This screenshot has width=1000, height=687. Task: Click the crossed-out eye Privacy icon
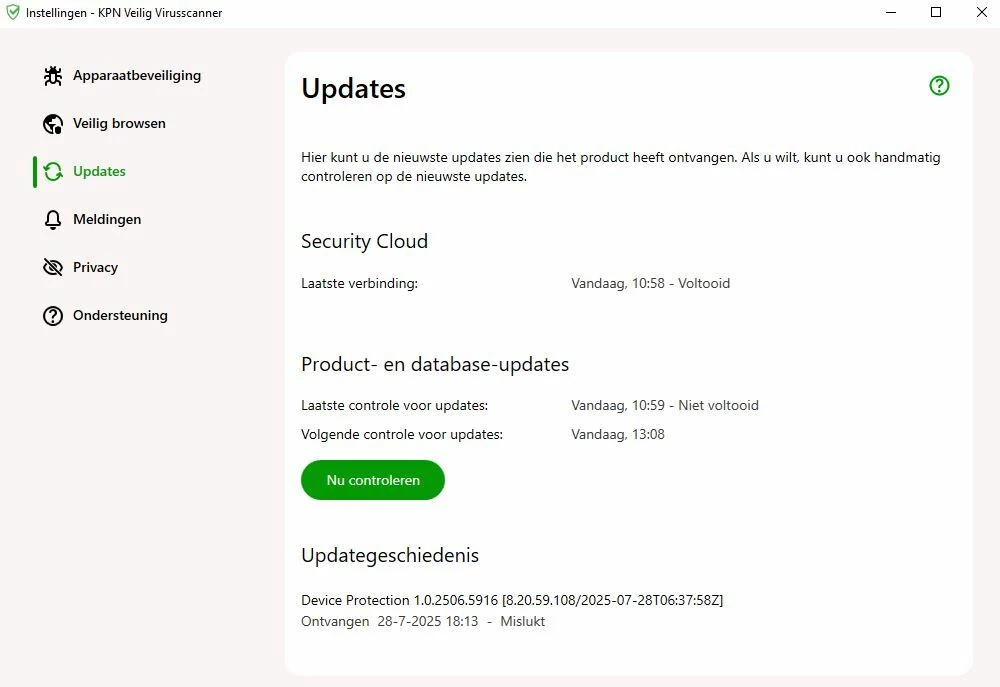coord(53,268)
